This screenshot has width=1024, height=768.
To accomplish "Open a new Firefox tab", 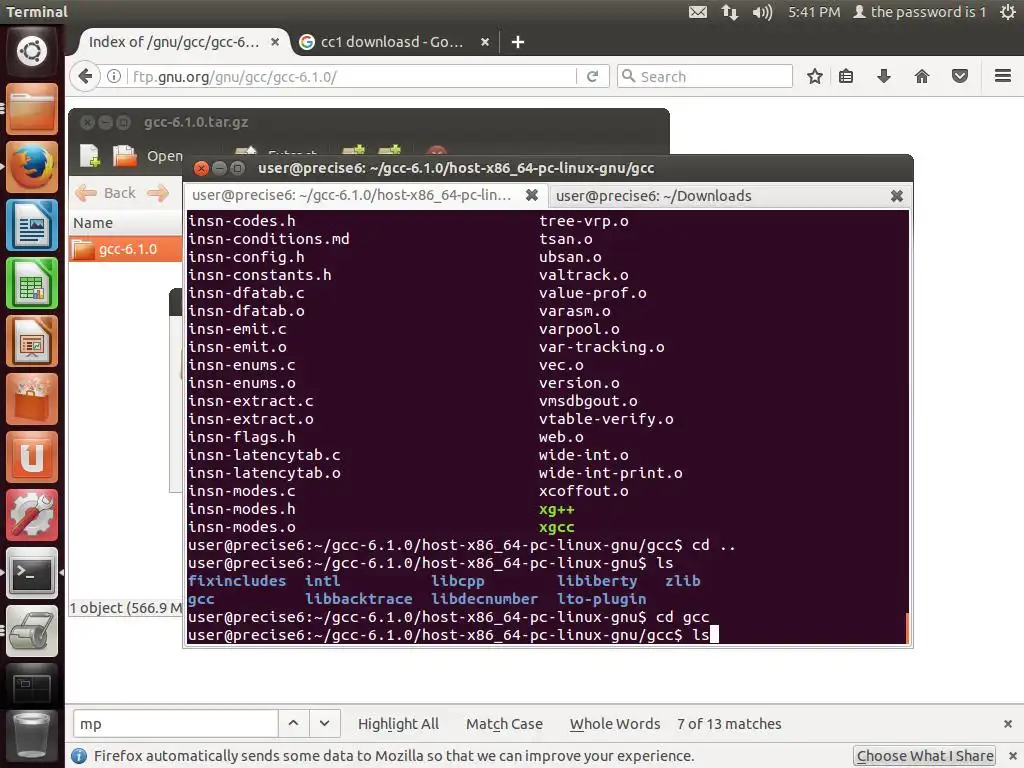I will click(518, 42).
